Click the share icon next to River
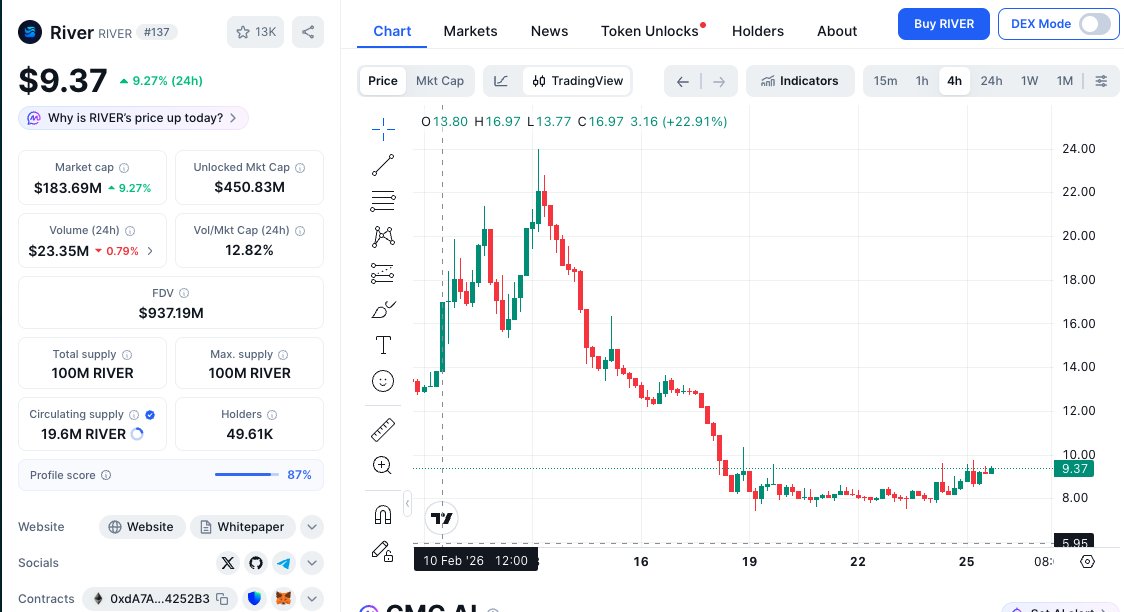Screen dimensions: 1124x612 pos(307,32)
